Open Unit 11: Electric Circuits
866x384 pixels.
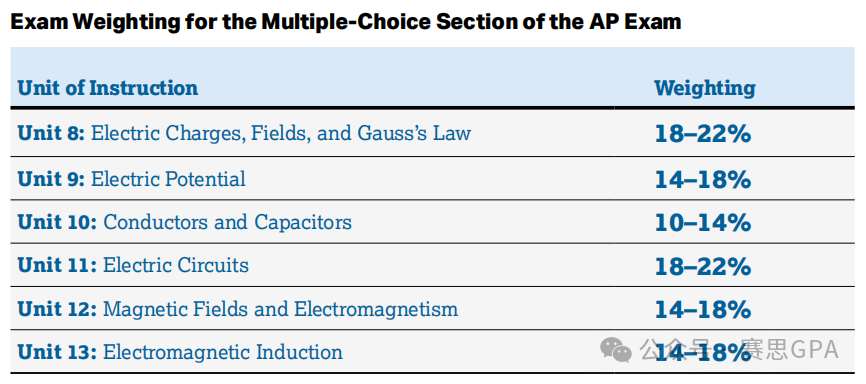point(133,265)
